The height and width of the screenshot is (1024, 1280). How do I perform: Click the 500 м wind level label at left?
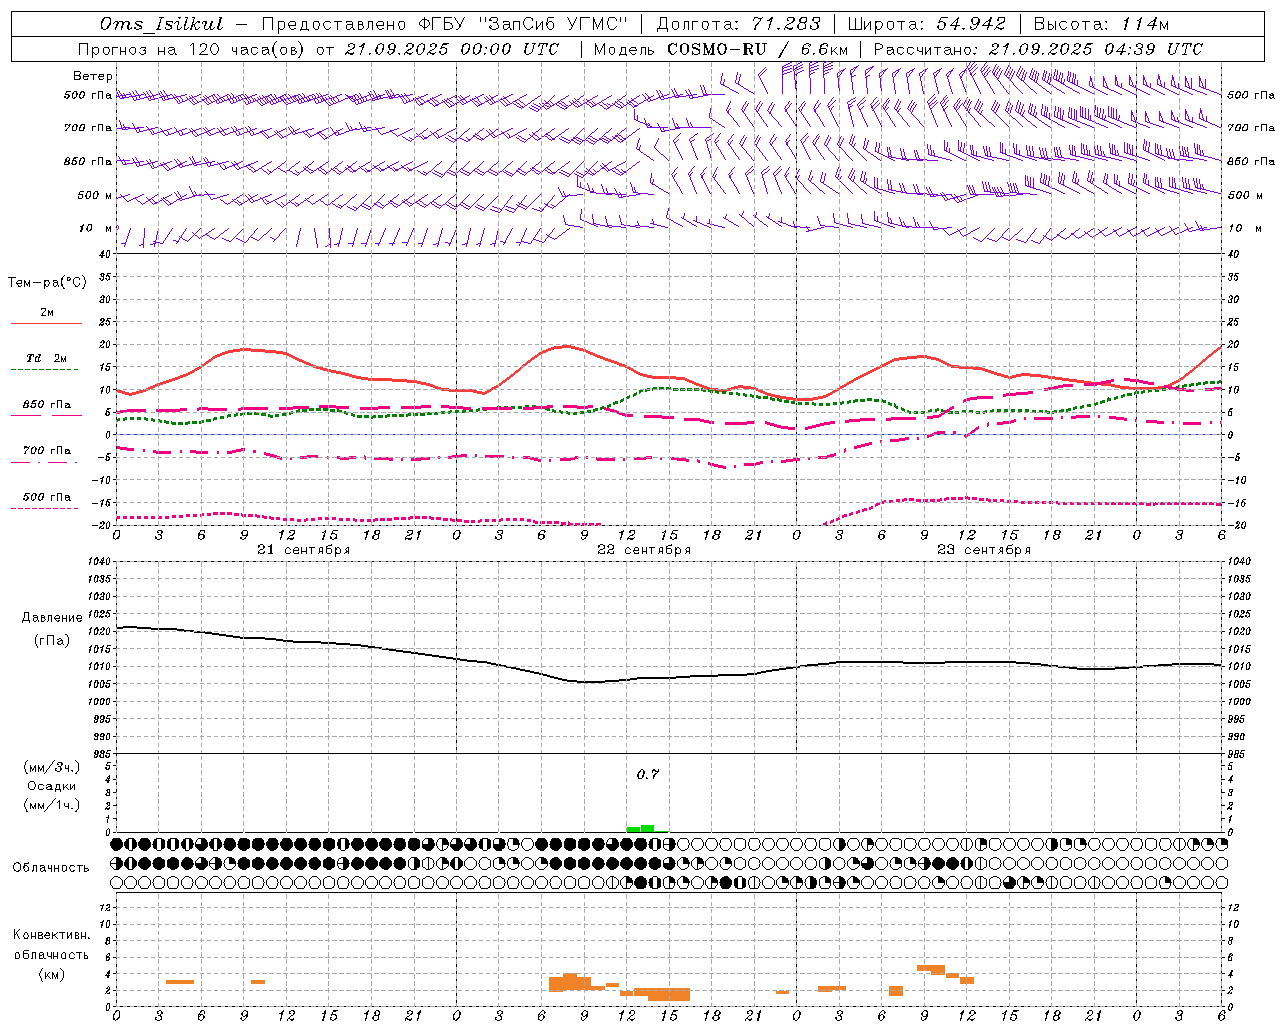coord(95,195)
